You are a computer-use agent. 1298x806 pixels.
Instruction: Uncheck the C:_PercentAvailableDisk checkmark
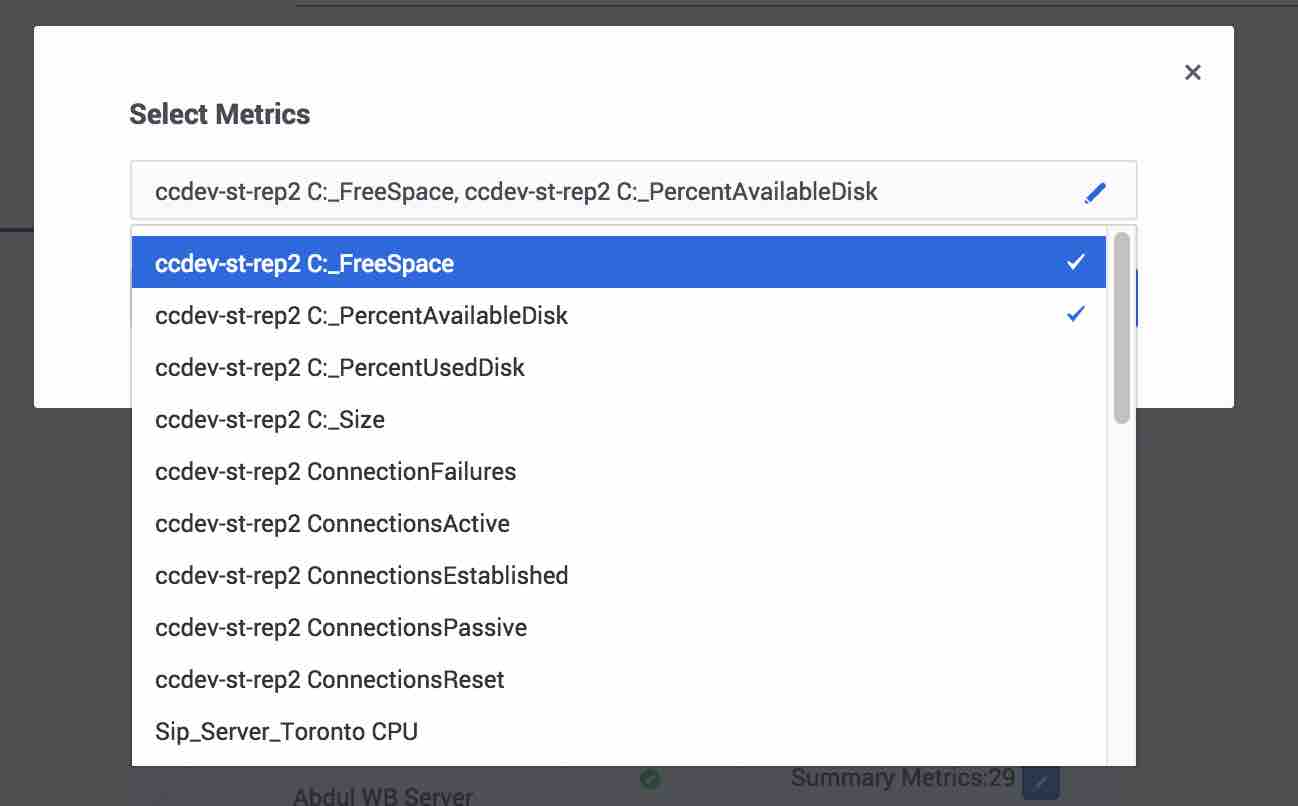click(1076, 315)
